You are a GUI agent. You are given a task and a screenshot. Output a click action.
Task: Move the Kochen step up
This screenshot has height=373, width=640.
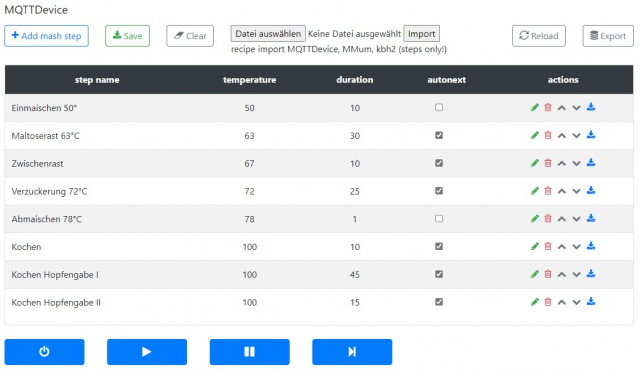(x=562, y=246)
